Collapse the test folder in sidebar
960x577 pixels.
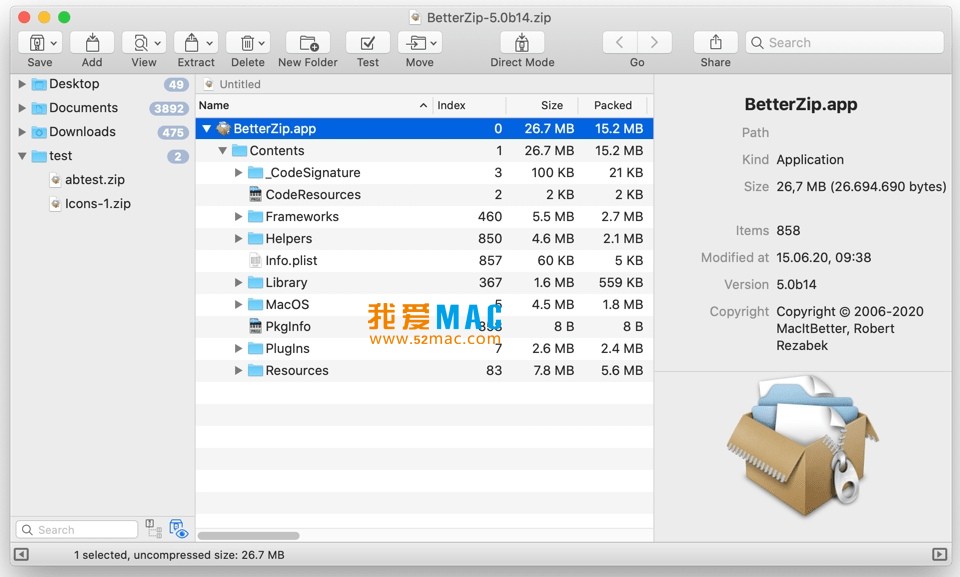coord(22,156)
